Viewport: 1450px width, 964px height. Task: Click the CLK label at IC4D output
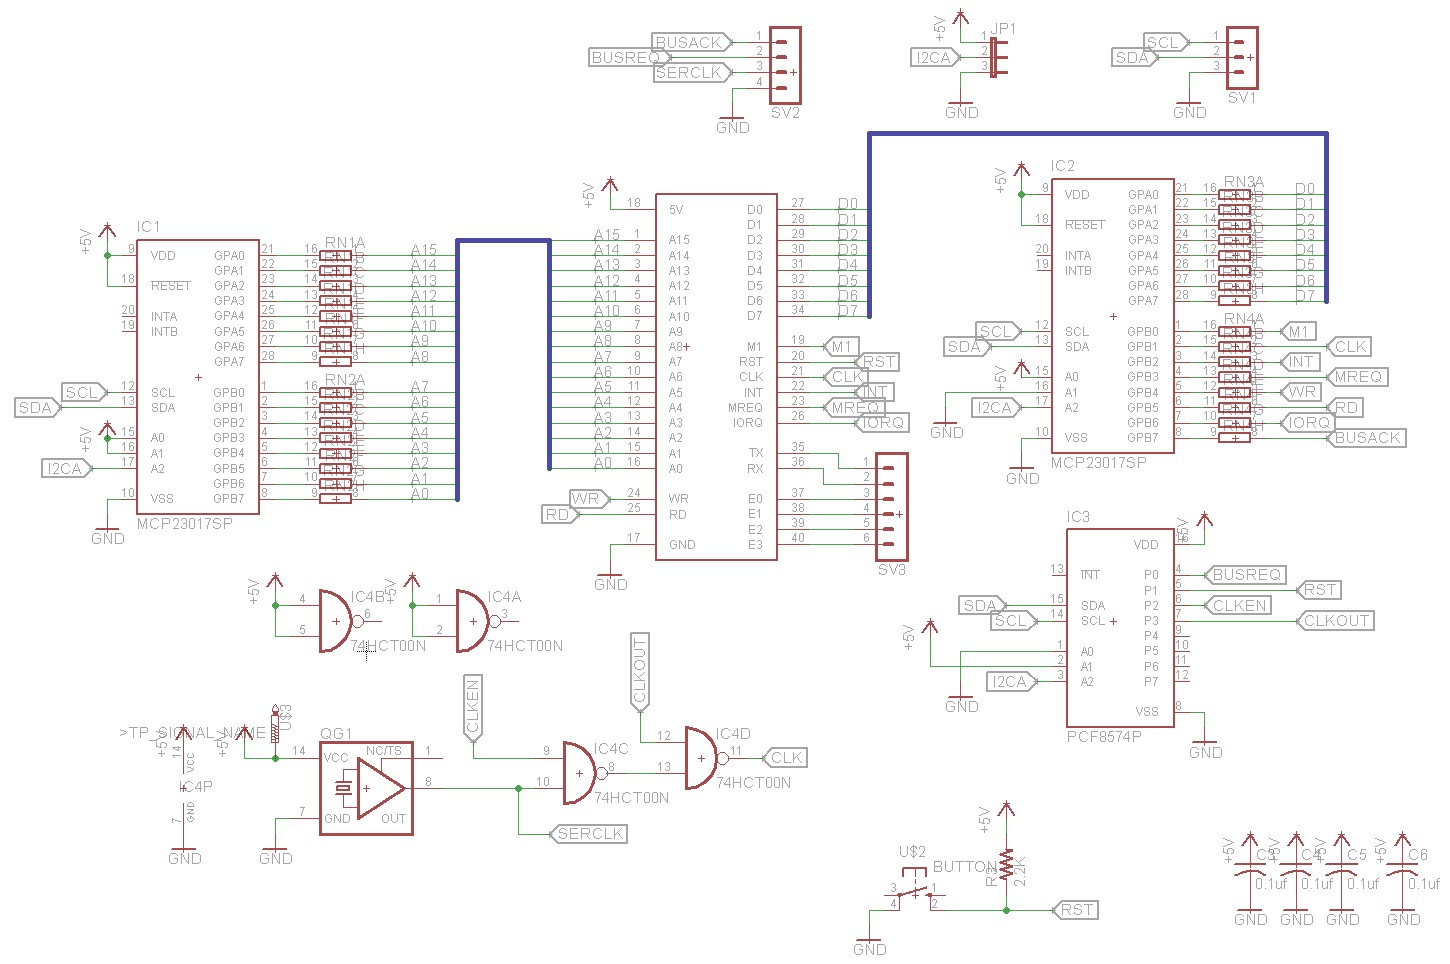tap(785, 757)
